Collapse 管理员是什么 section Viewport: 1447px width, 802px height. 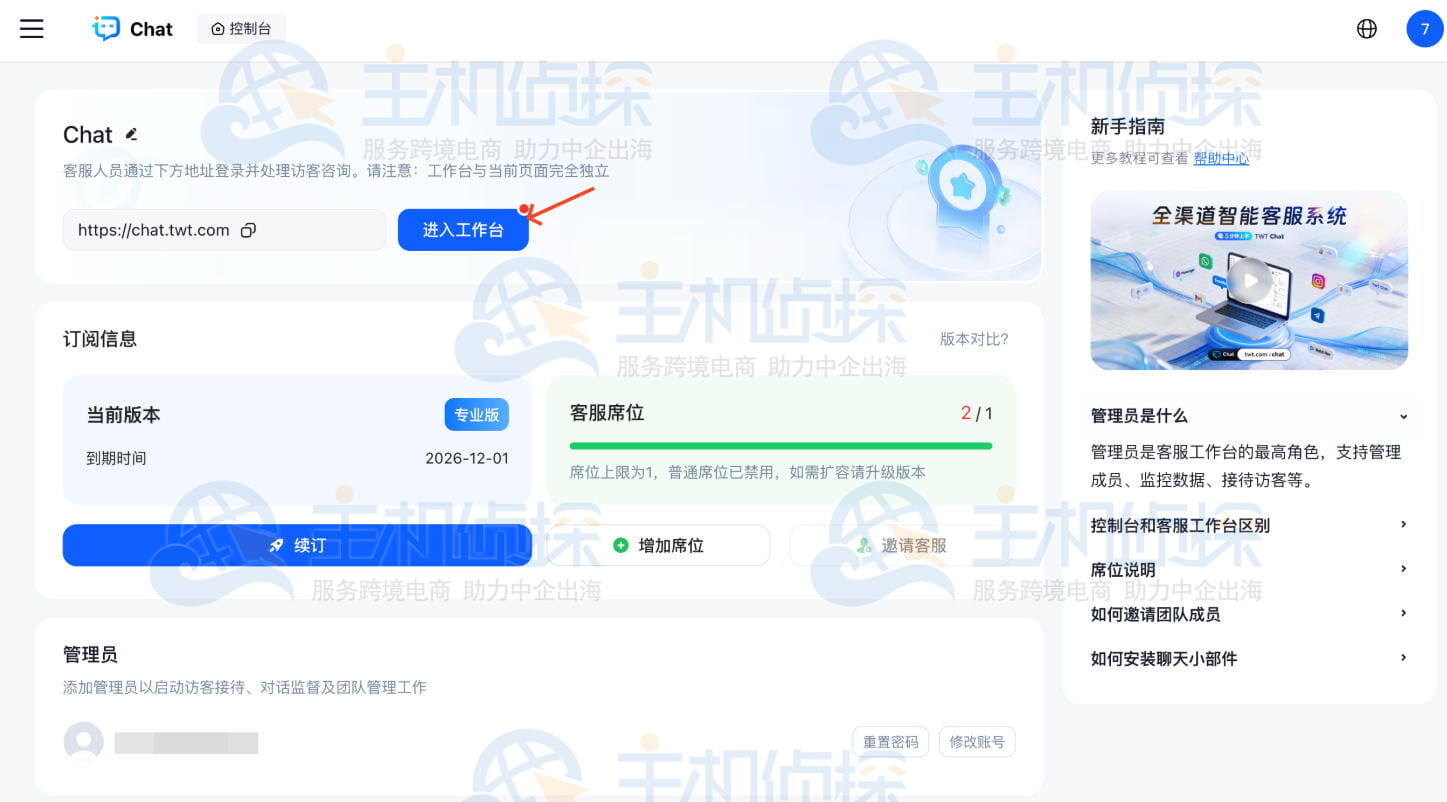coord(1249,416)
